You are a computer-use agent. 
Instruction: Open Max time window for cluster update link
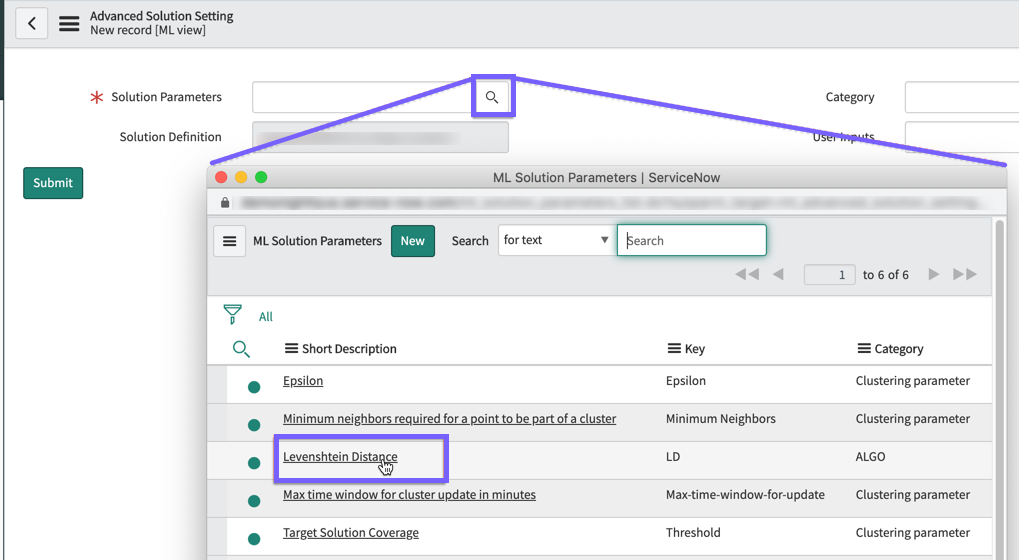[409, 495]
